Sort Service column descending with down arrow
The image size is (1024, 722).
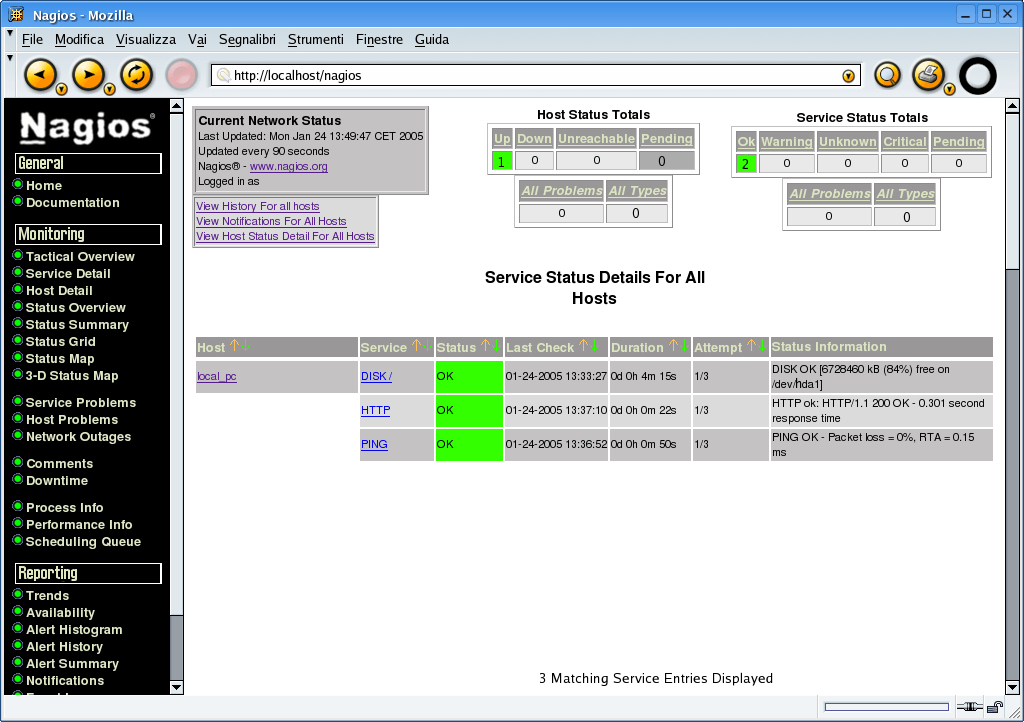[426, 345]
